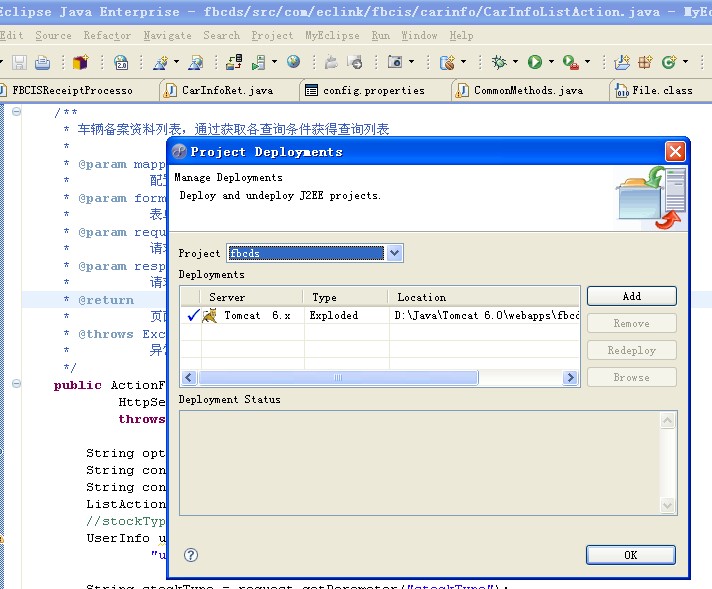Image resolution: width=712 pixels, height=589 pixels.
Task: Click the pyramid with magnifier icon
Action: click(x=196, y=62)
